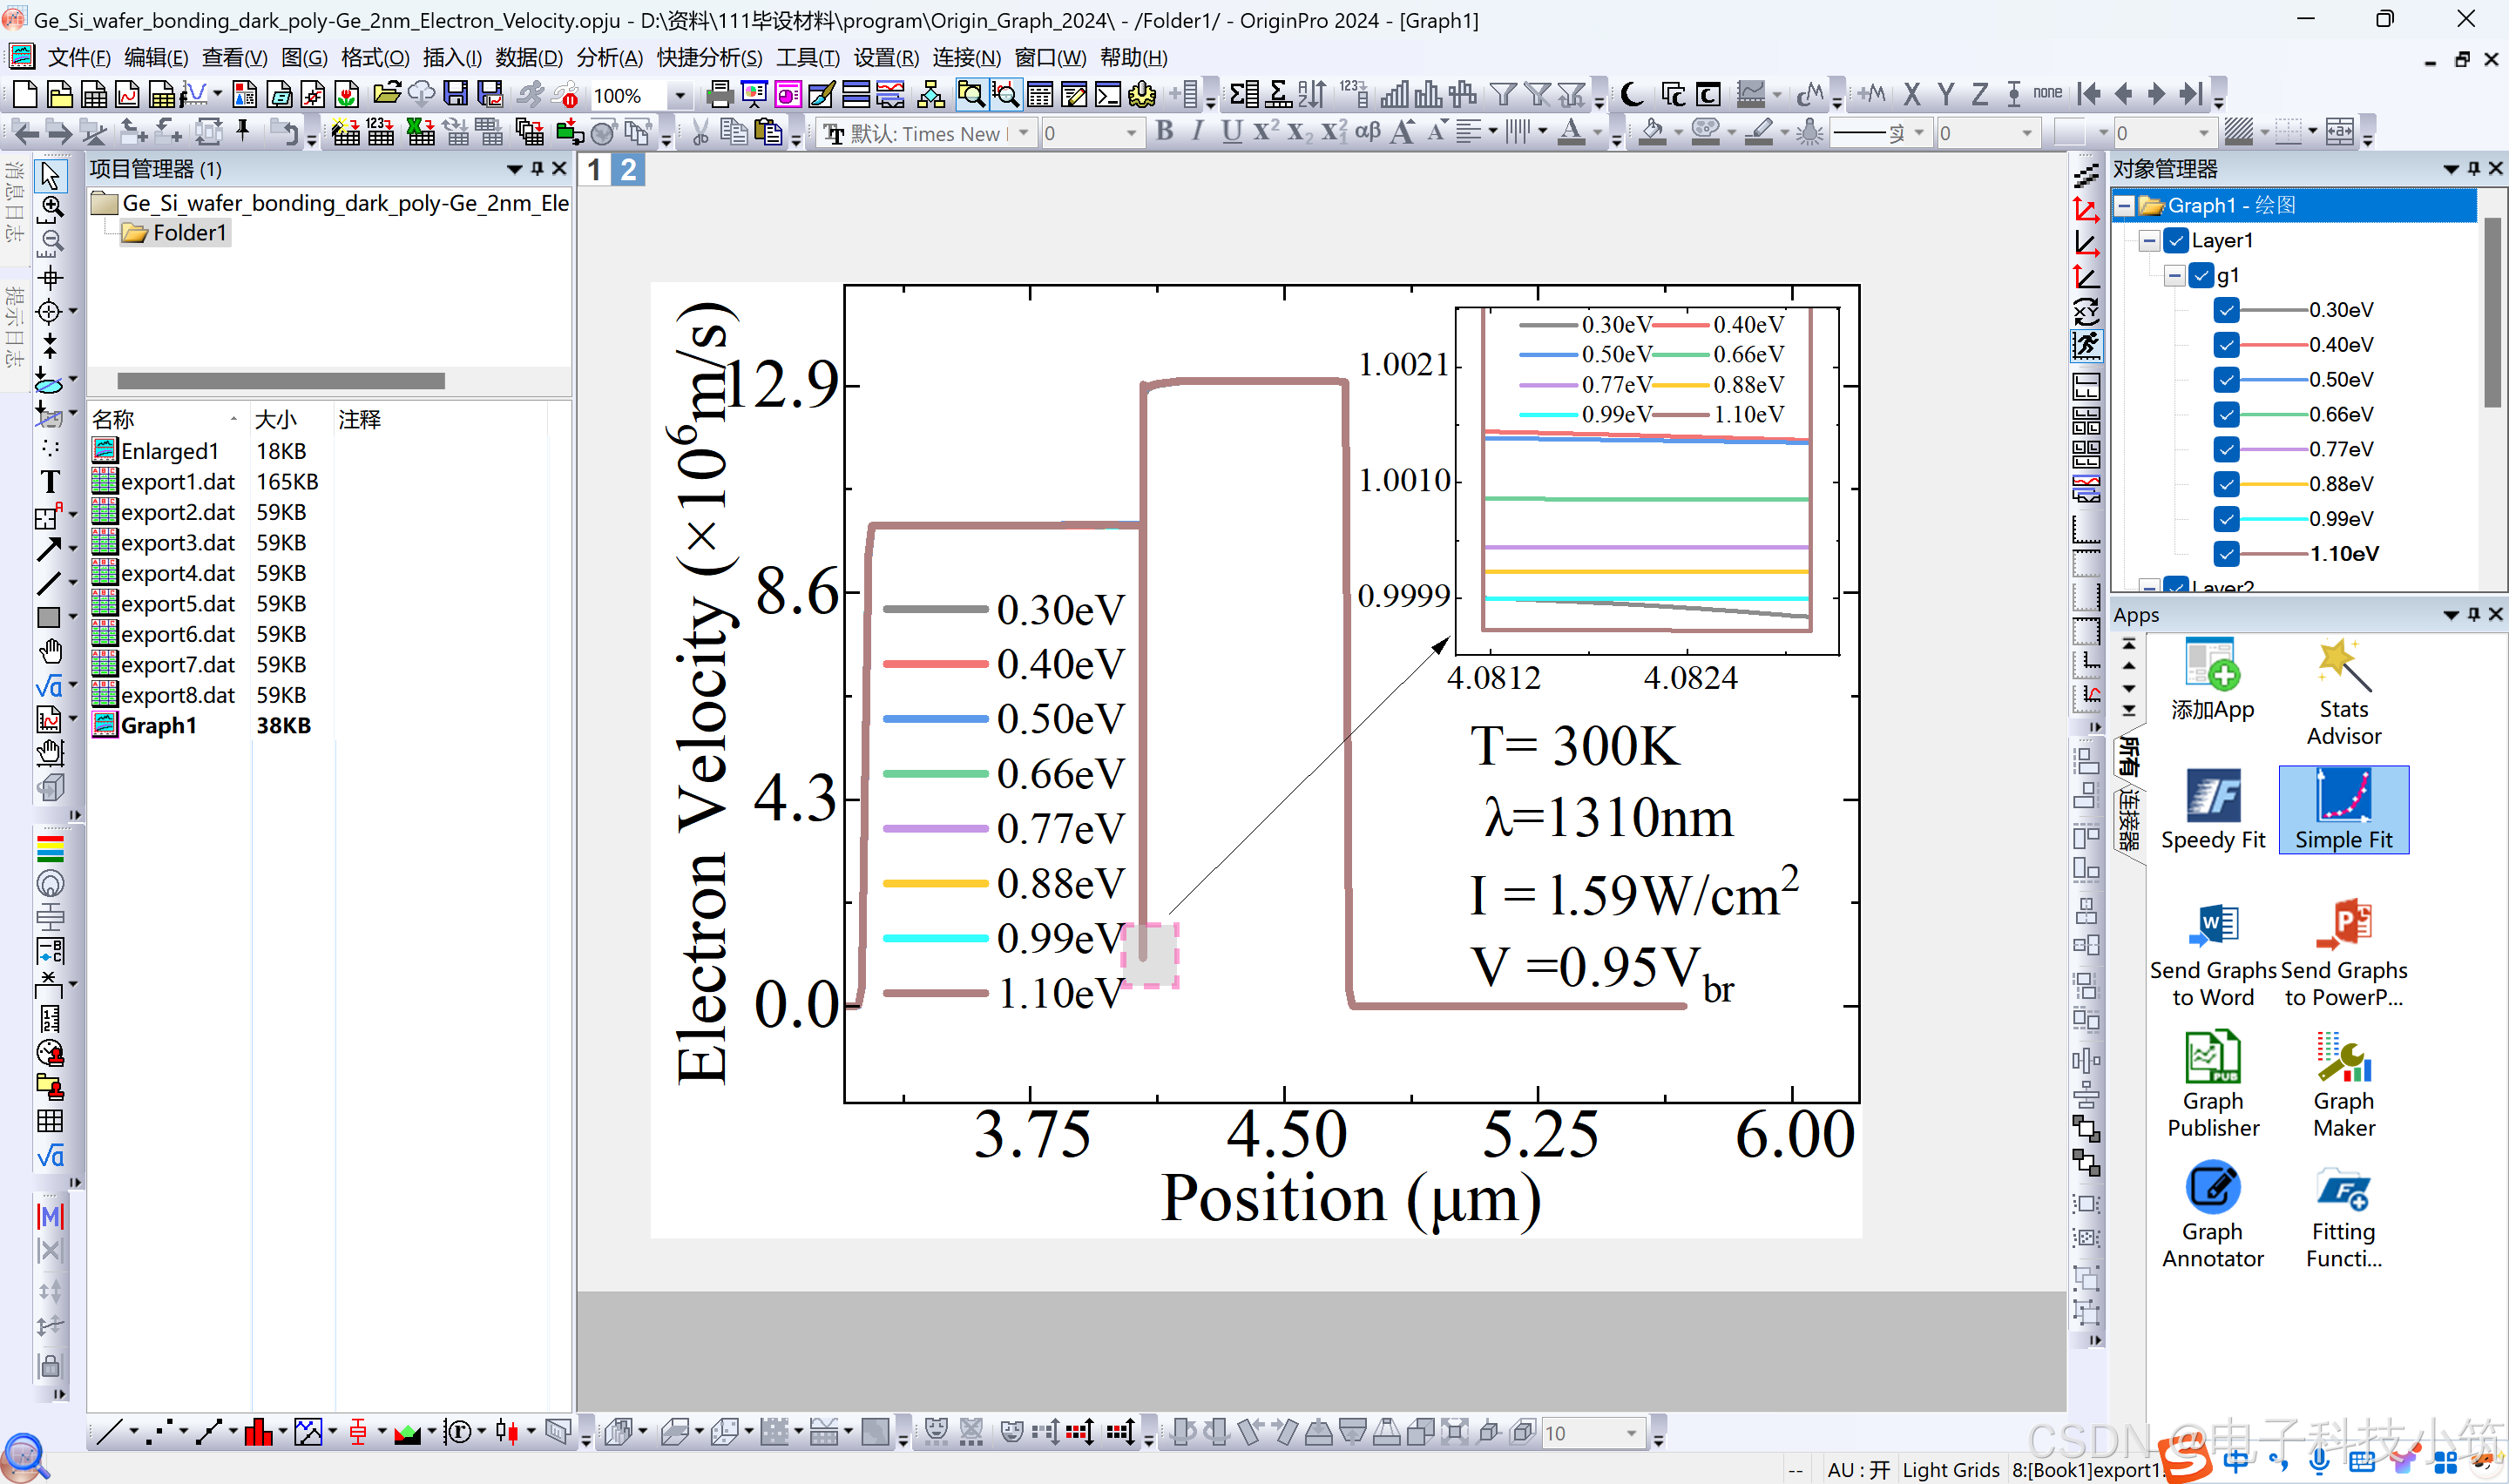This screenshot has height=1484, width=2509.
Task: Click the Print icon in toolbar
Action: [x=718, y=95]
